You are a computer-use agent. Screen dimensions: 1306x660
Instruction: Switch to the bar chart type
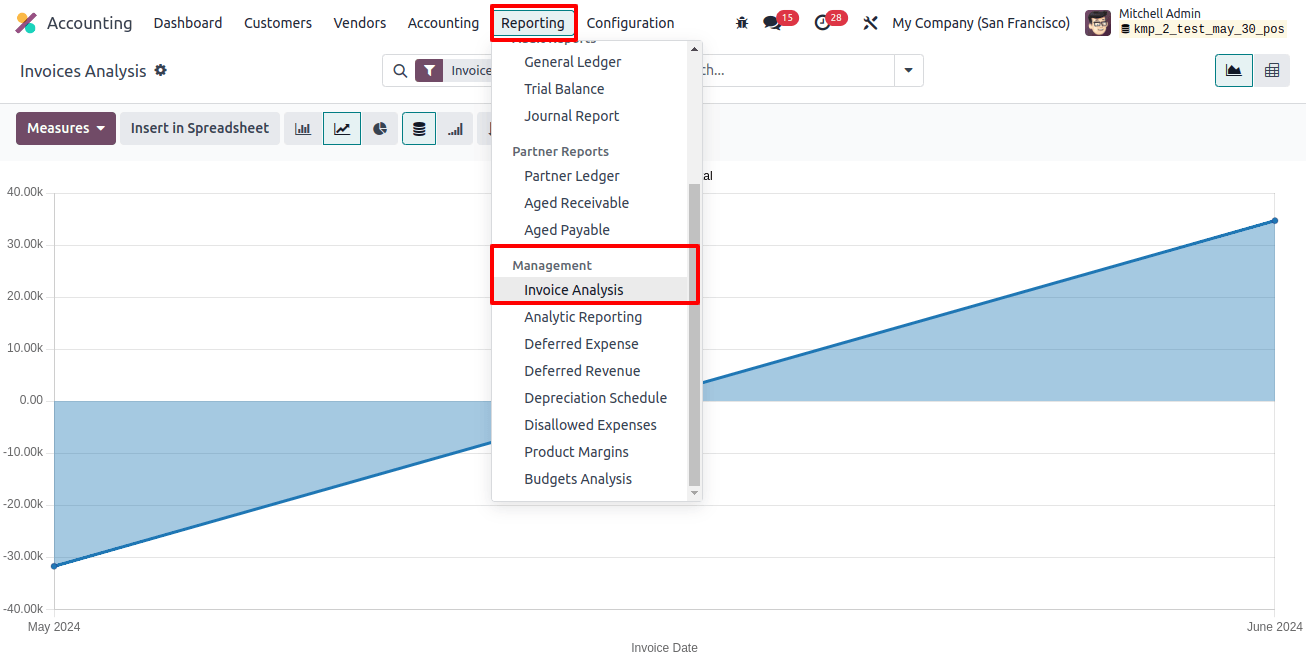tap(303, 129)
